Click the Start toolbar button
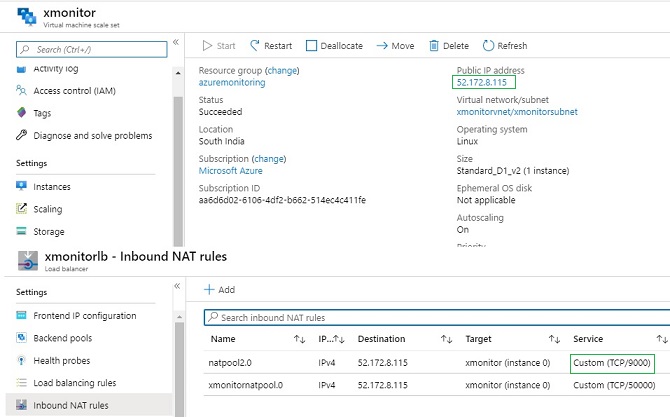Viewport: 670px width, 417px height. pyautogui.click(x=219, y=46)
